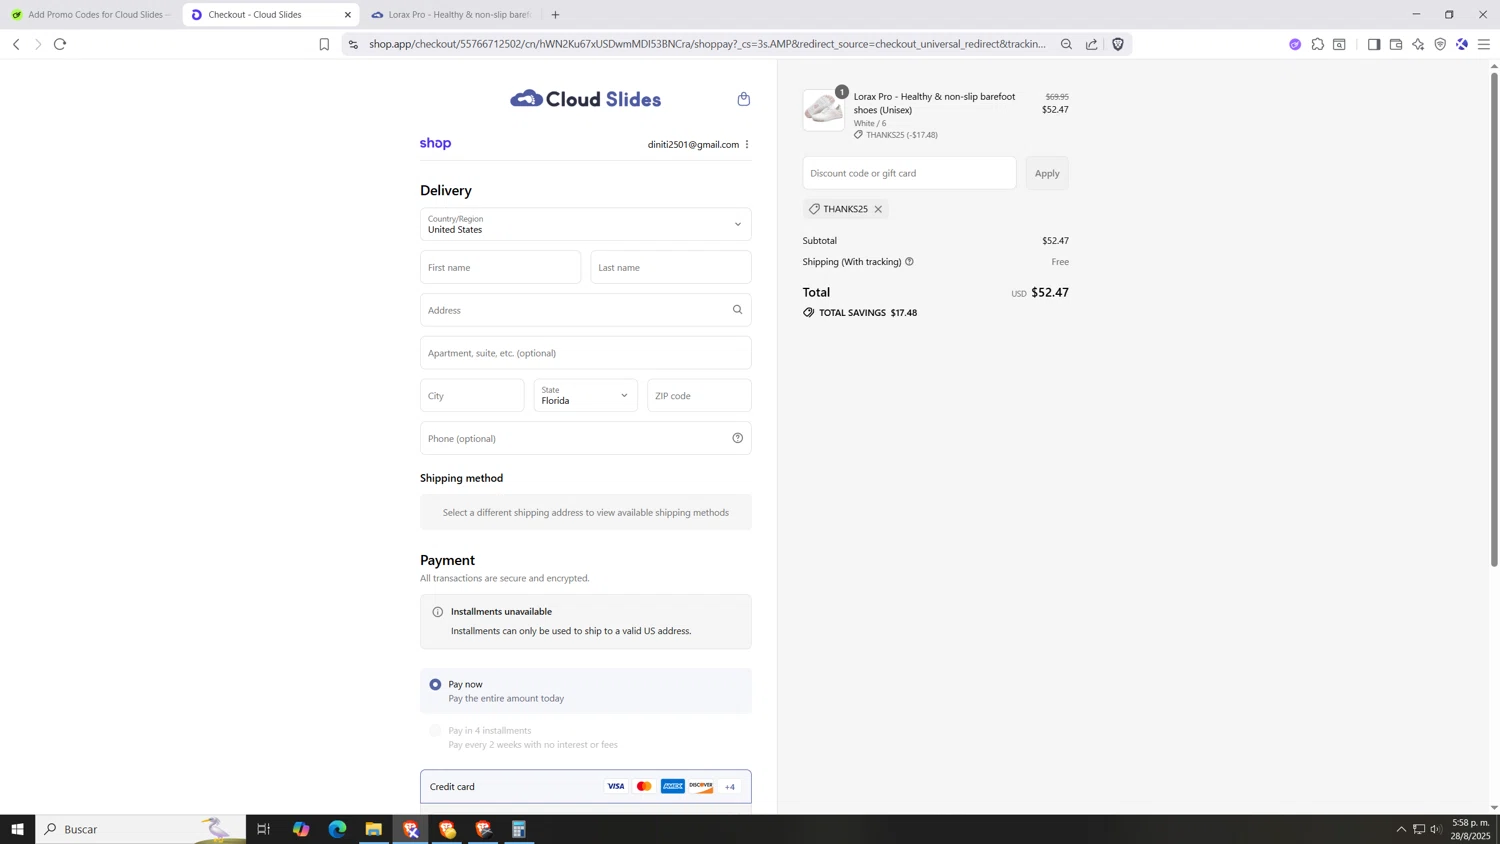Viewport: 1500px width, 844px height.
Task: Bookmark this page icon
Action: pyautogui.click(x=324, y=44)
